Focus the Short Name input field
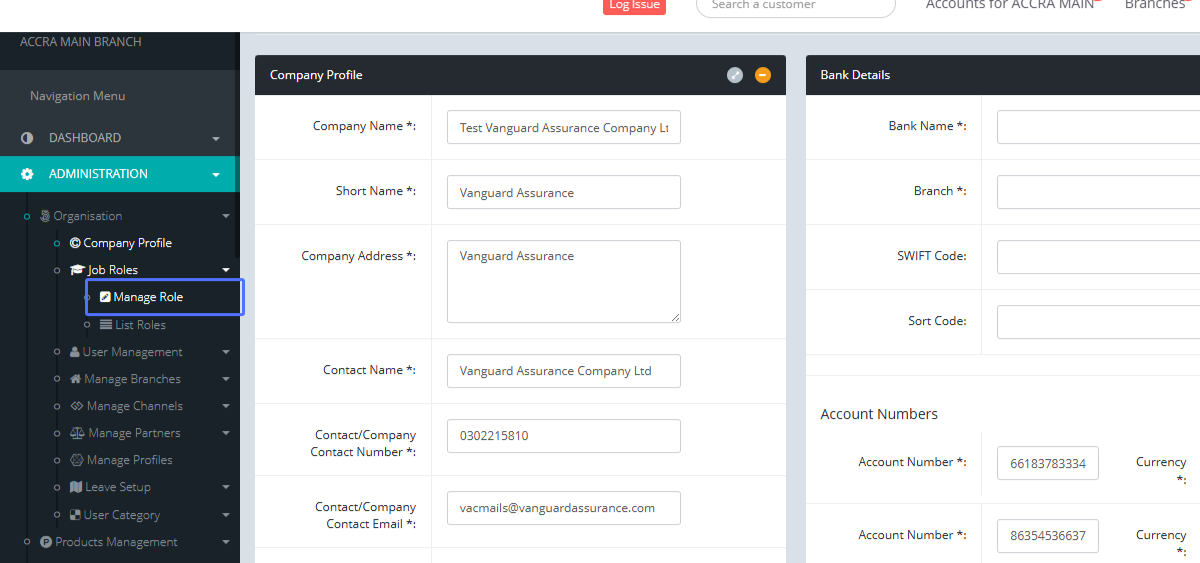The width and height of the screenshot is (1200, 563). pyautogui.click(x=563, y=192)
